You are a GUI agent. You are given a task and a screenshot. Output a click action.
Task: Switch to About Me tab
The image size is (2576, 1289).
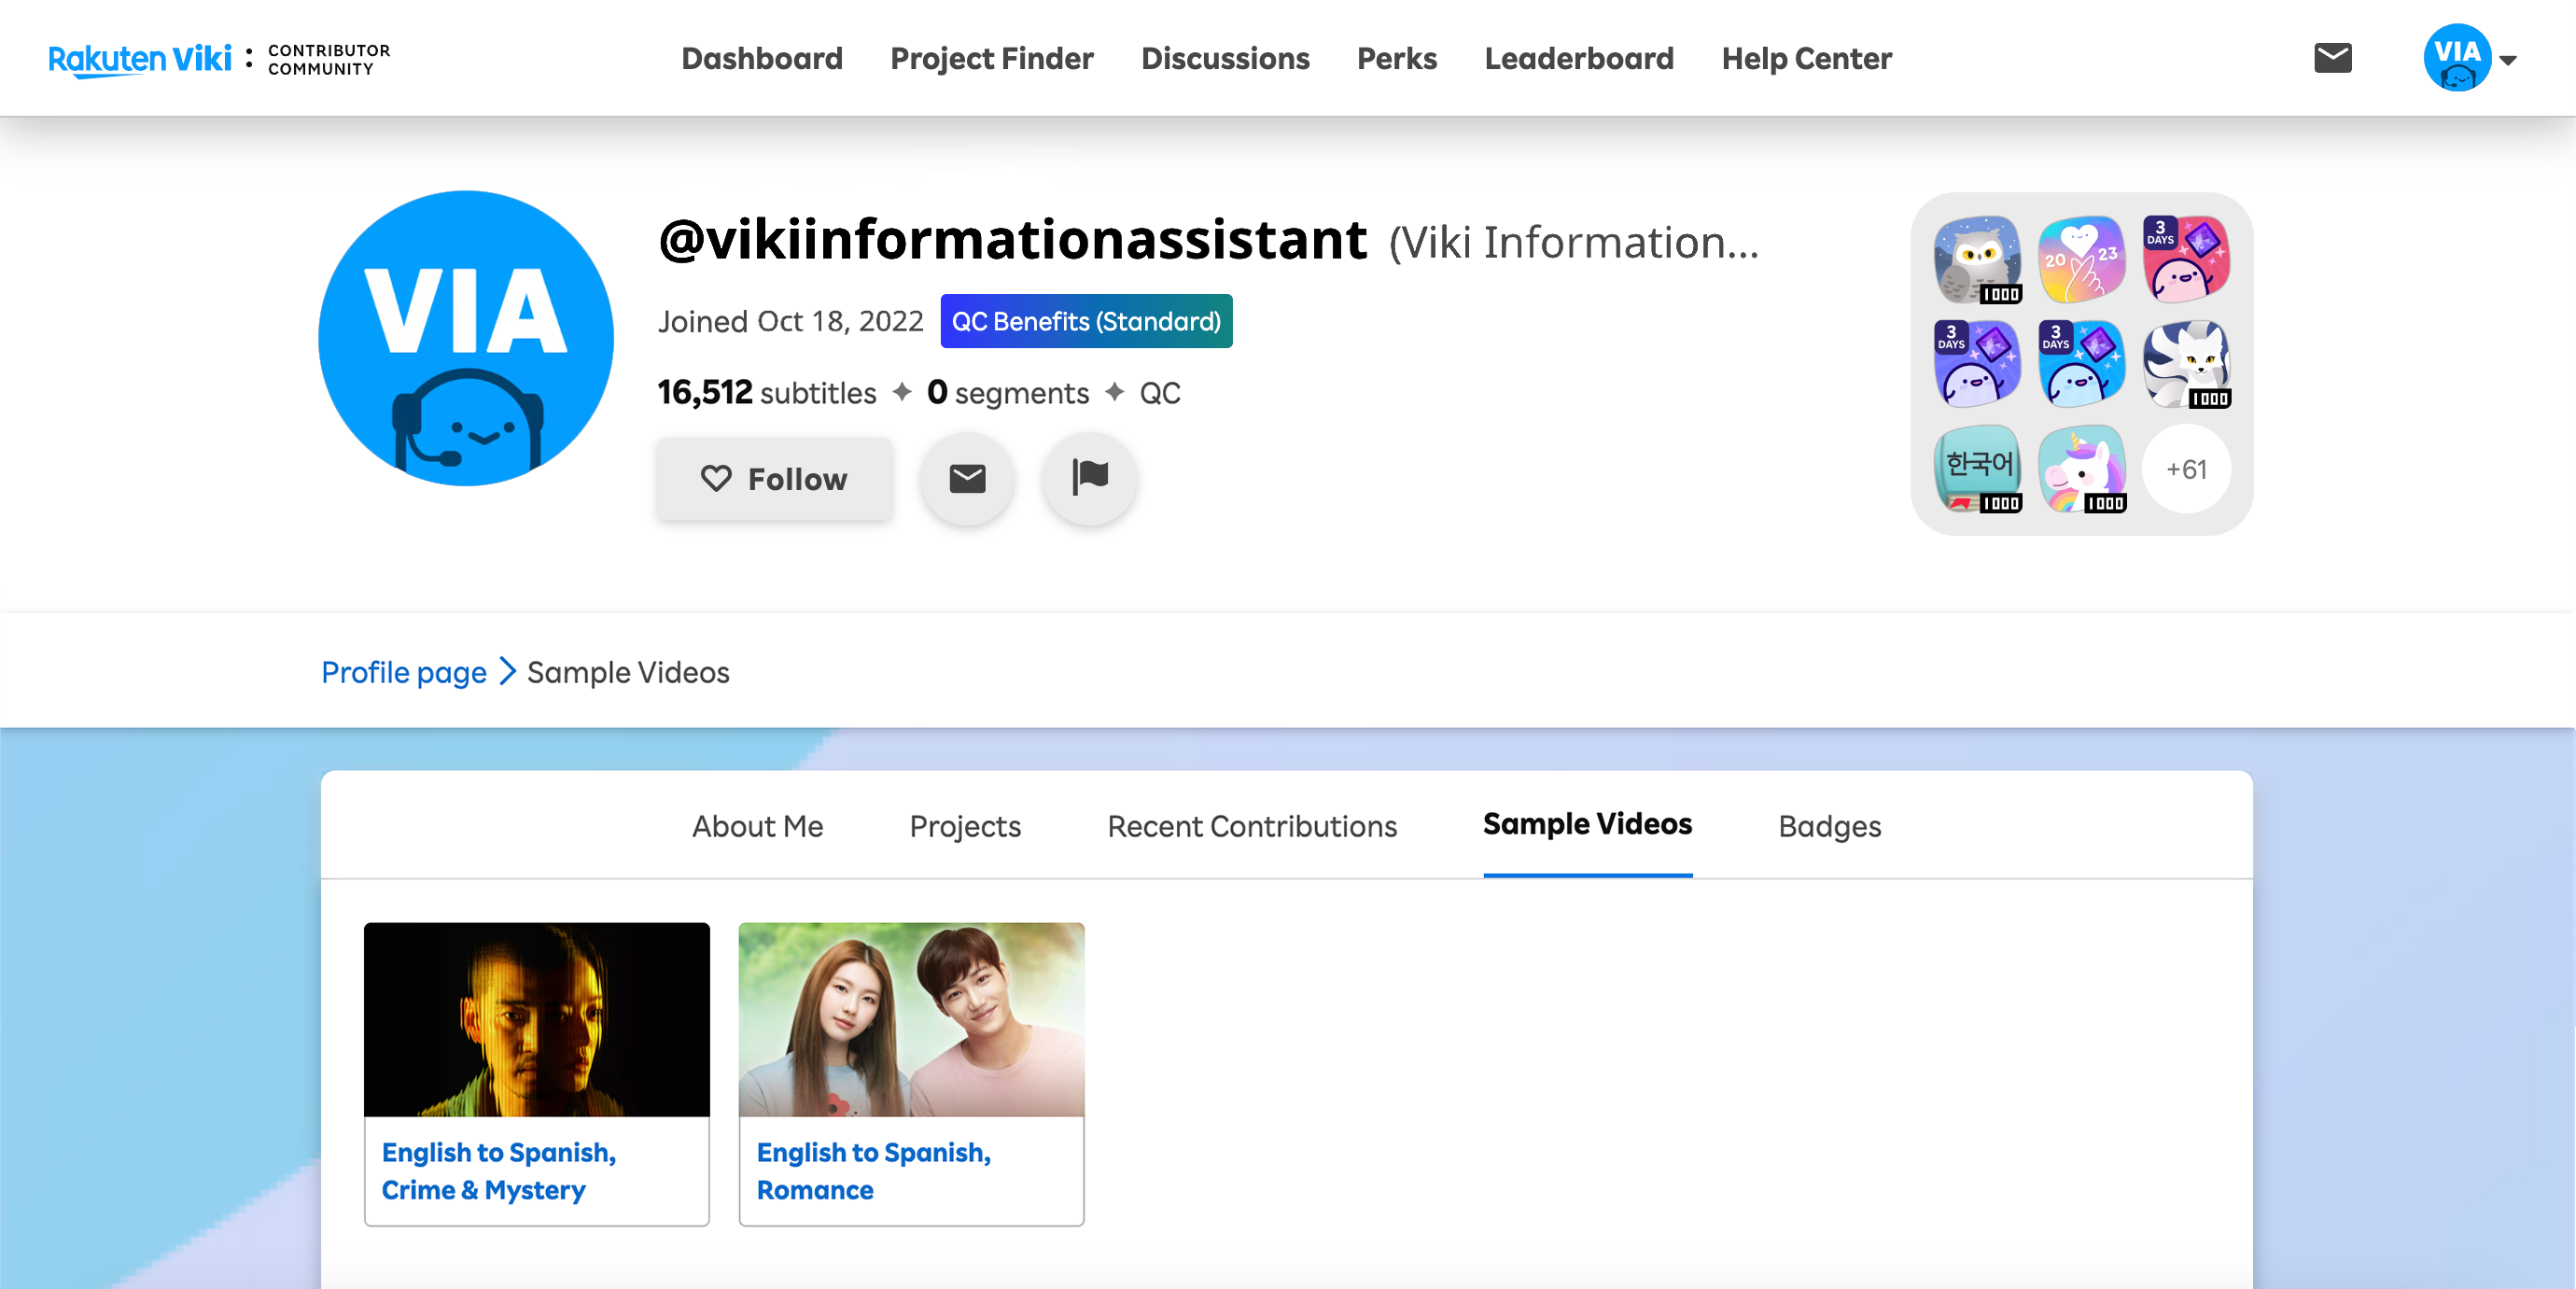(x=757, y=826)
